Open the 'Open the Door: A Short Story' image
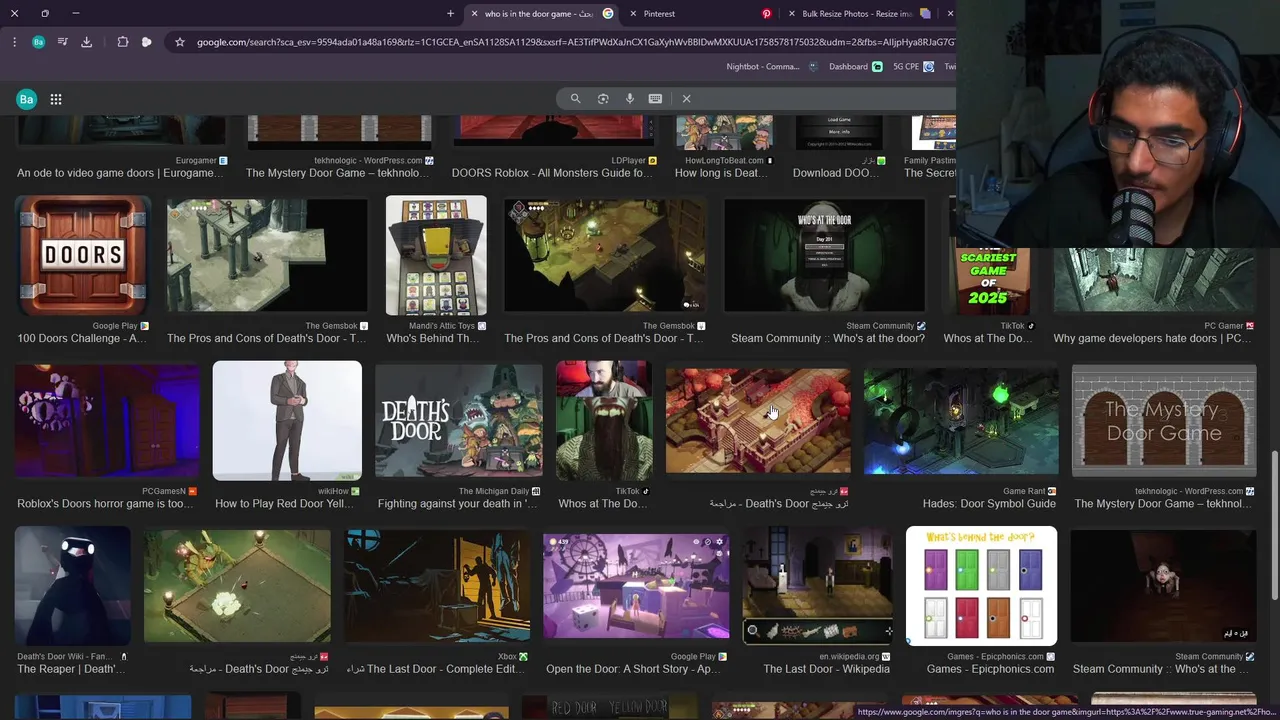Viewport: 1280px width, 720px height. click(x=636, y=586)
